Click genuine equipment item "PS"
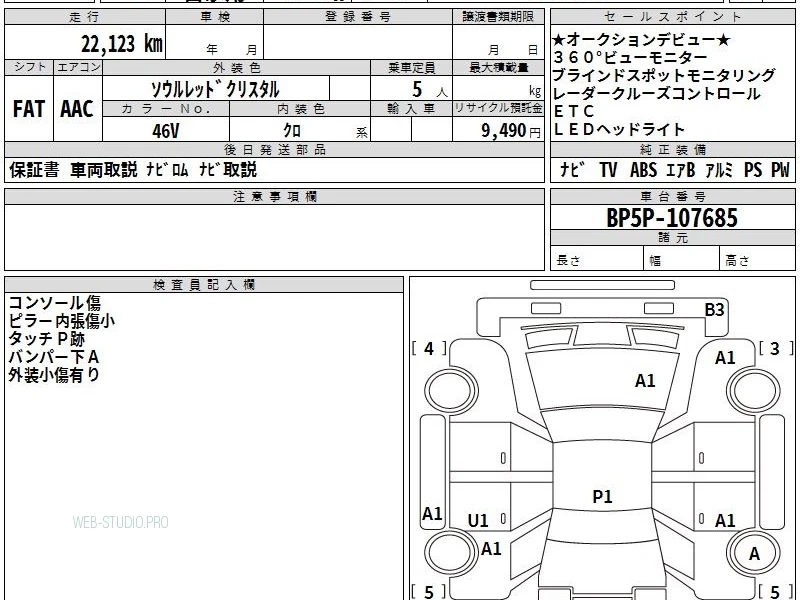This screenshot has width=800, height=600. [x=753, y=170]
